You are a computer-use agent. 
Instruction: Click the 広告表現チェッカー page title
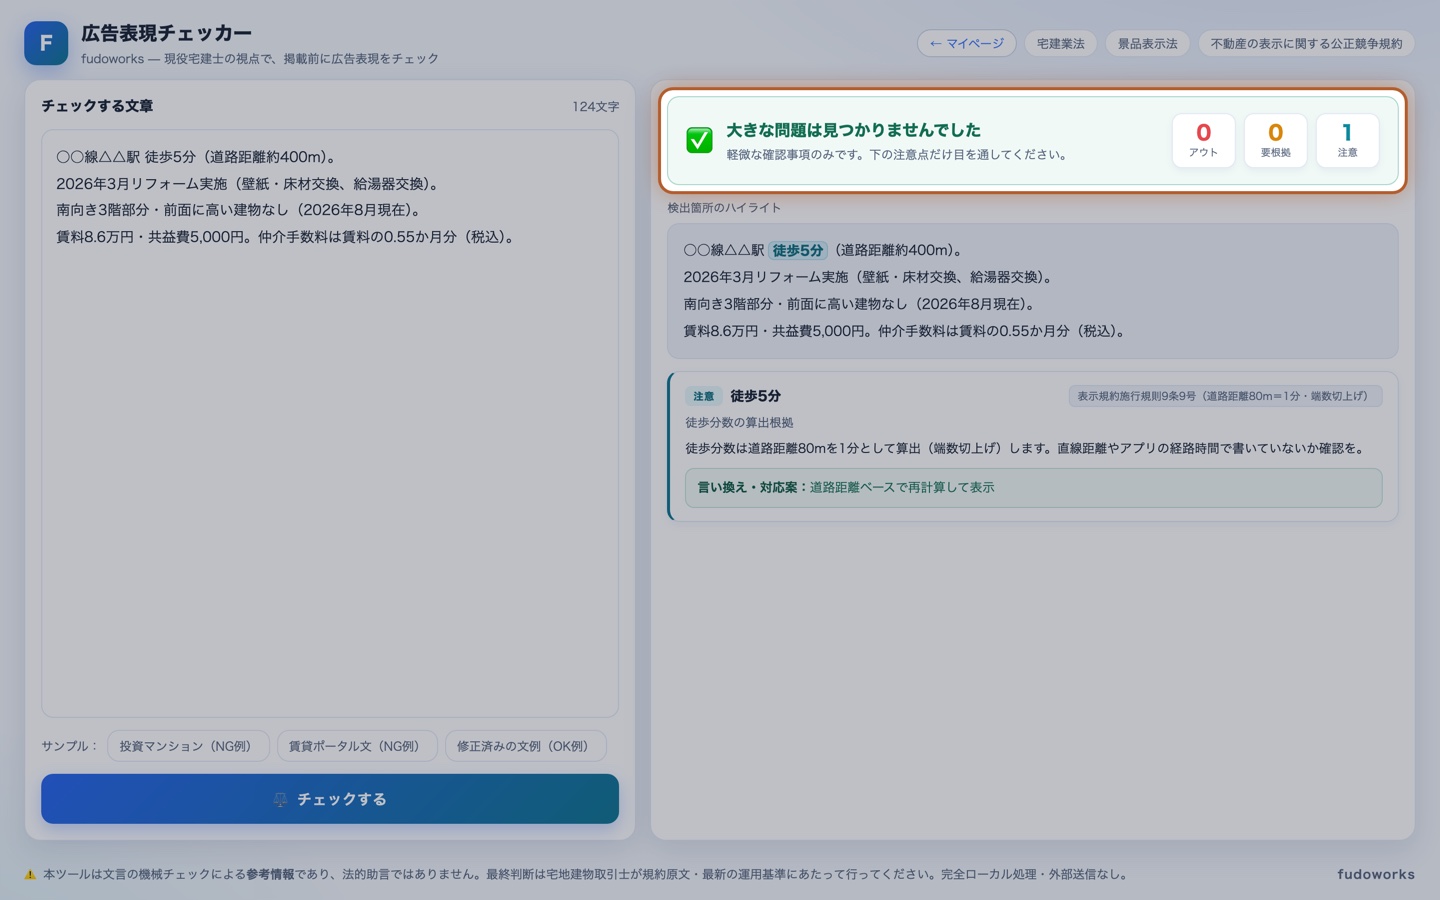(166, 33)
